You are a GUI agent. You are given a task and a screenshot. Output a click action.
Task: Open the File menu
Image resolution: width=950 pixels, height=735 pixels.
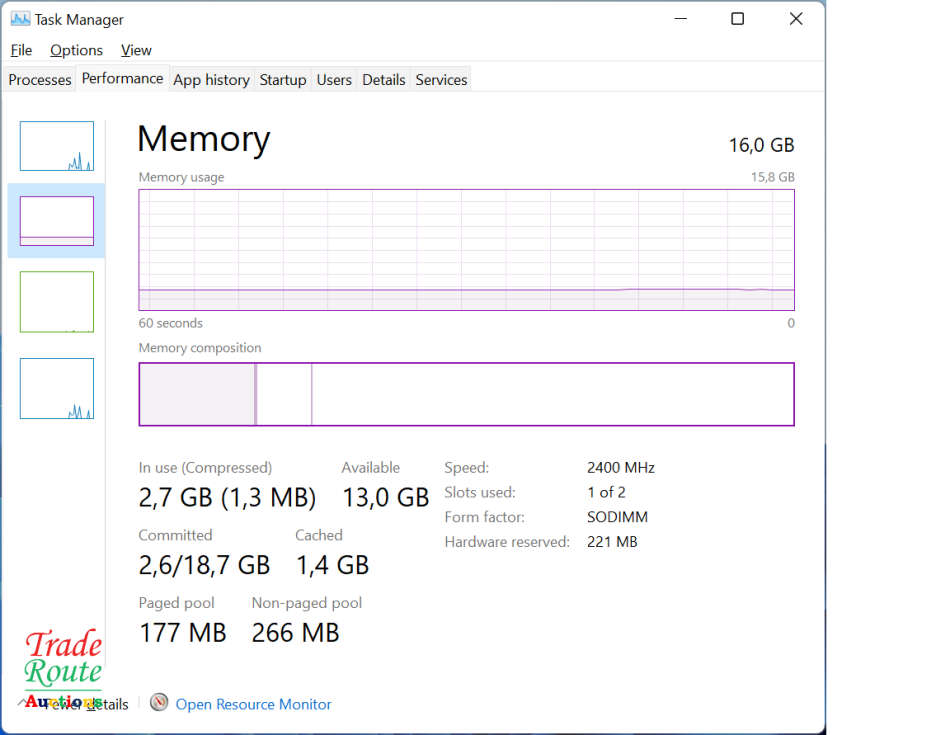click(21, 50)
